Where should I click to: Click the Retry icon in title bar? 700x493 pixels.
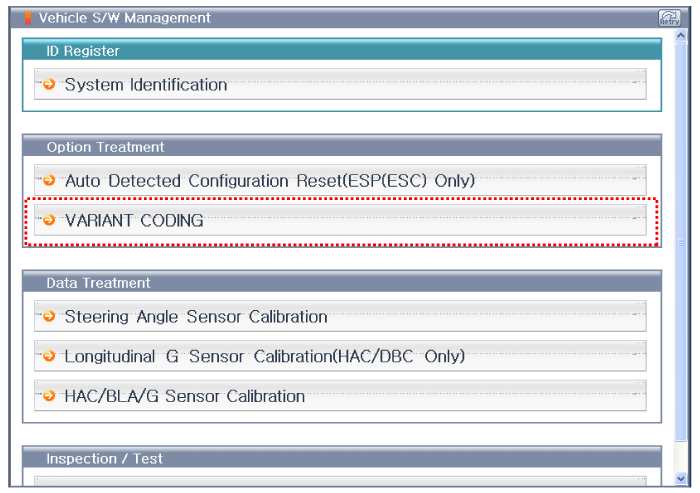[669, 18]
